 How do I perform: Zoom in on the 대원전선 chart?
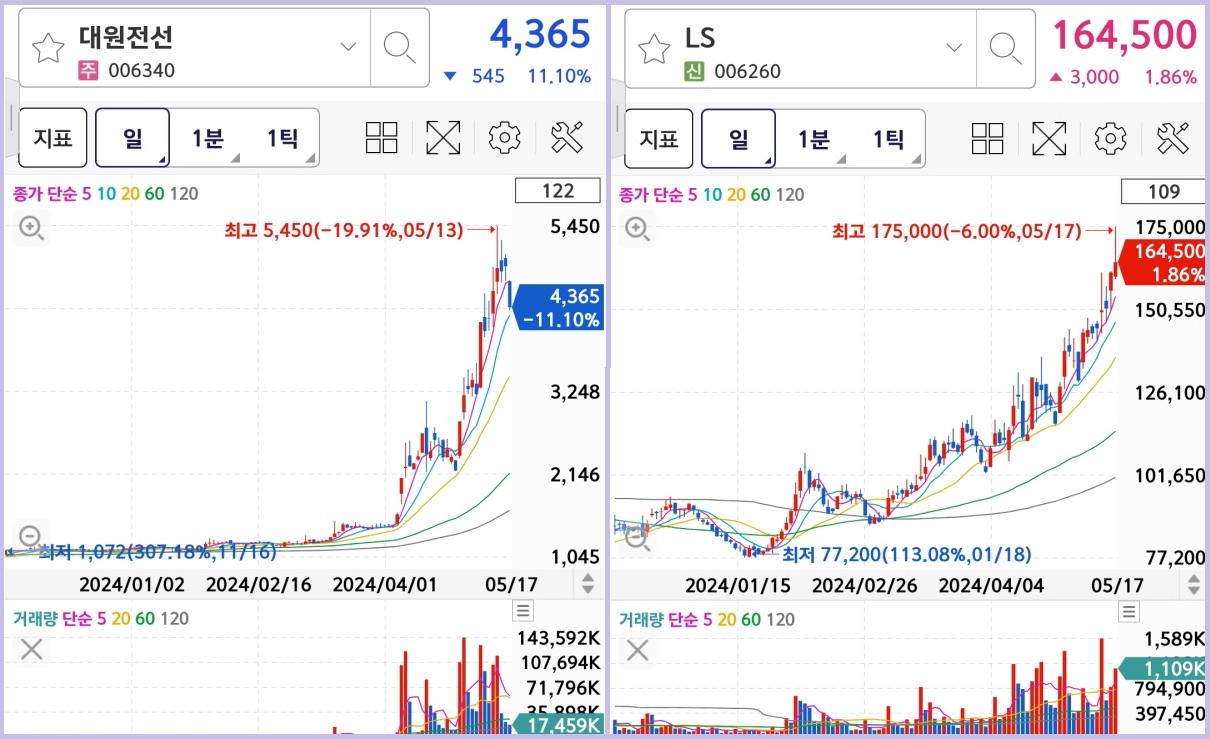point(30,228)
